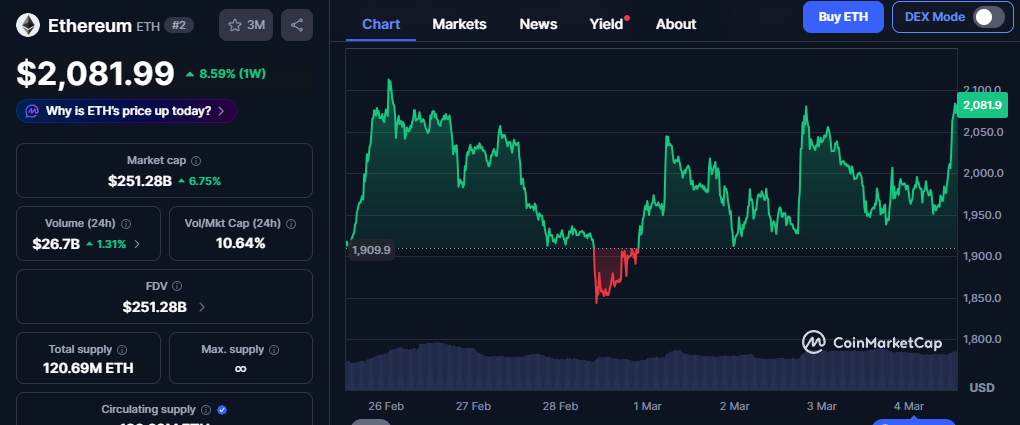
Task: Select the Yield tab
Action: (x=606, y=24)
